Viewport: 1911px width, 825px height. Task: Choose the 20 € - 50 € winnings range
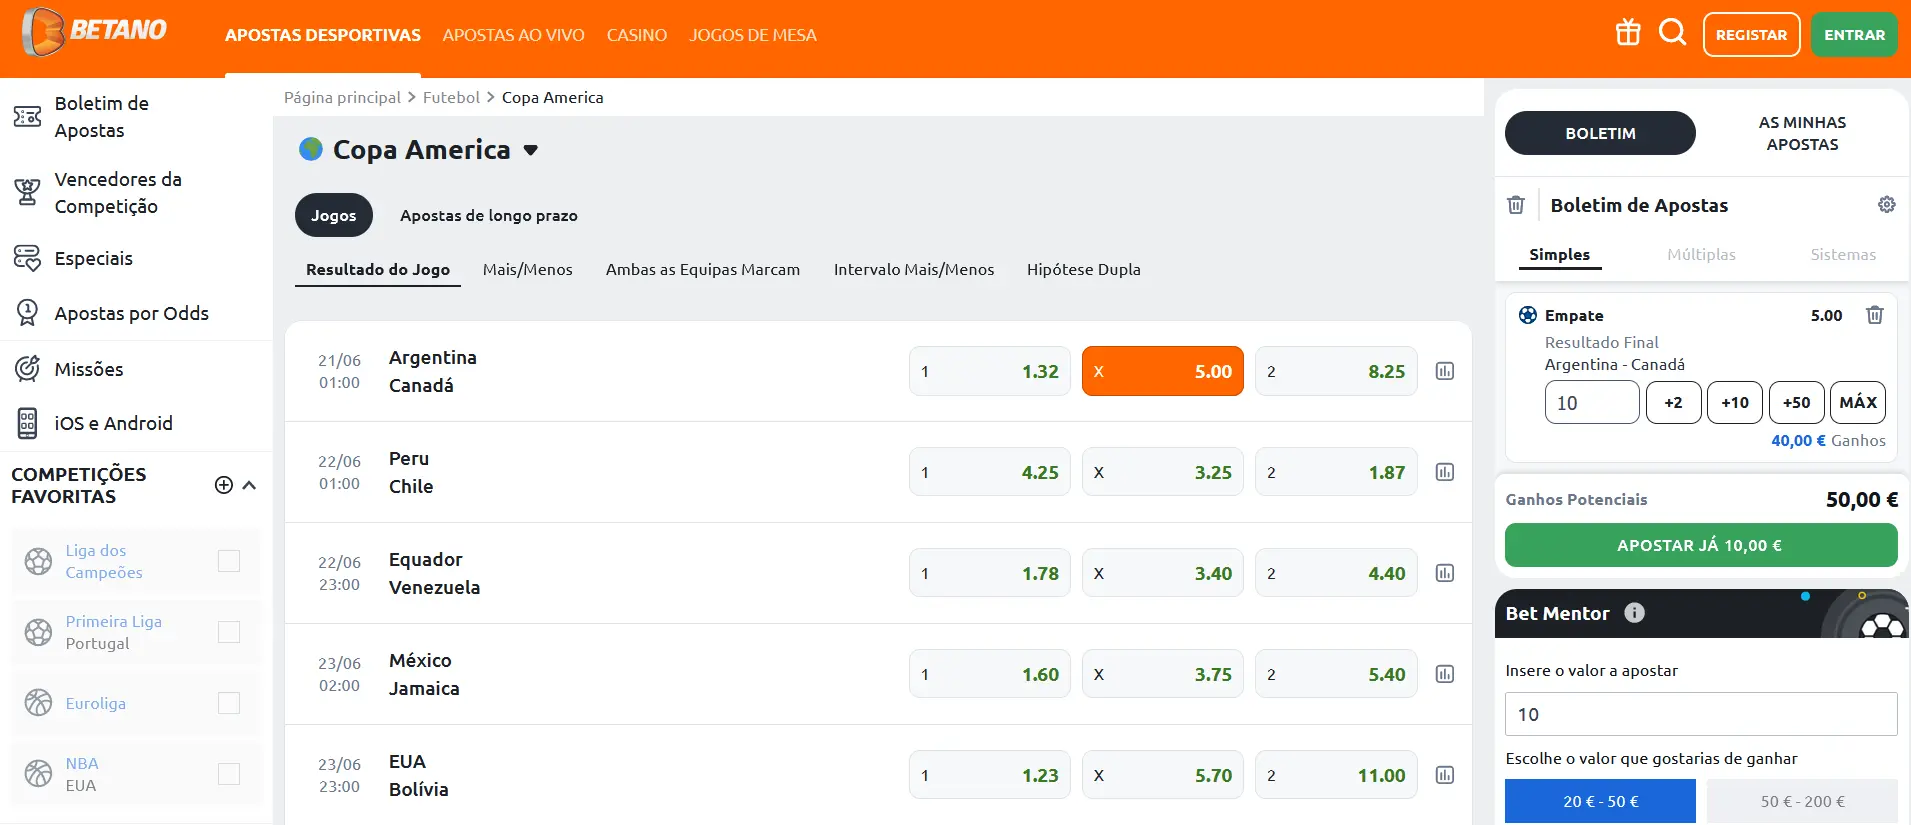[x=1600, y=801]
